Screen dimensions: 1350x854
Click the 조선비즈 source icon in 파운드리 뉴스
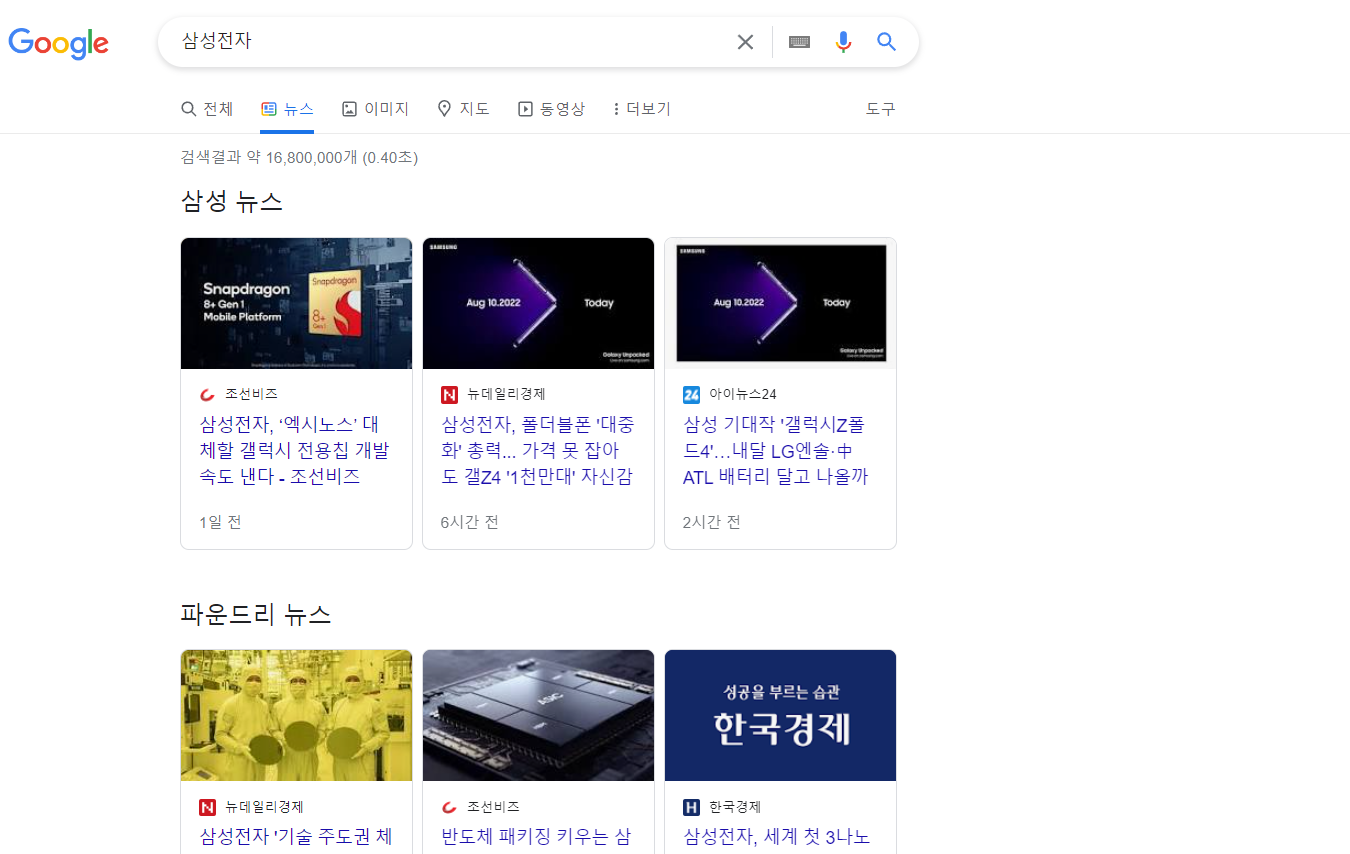[450, 807]
